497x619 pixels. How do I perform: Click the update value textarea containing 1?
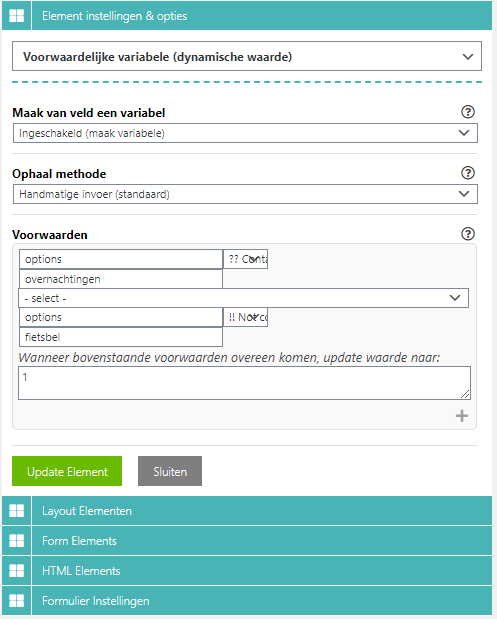click(x=244, y=383)
